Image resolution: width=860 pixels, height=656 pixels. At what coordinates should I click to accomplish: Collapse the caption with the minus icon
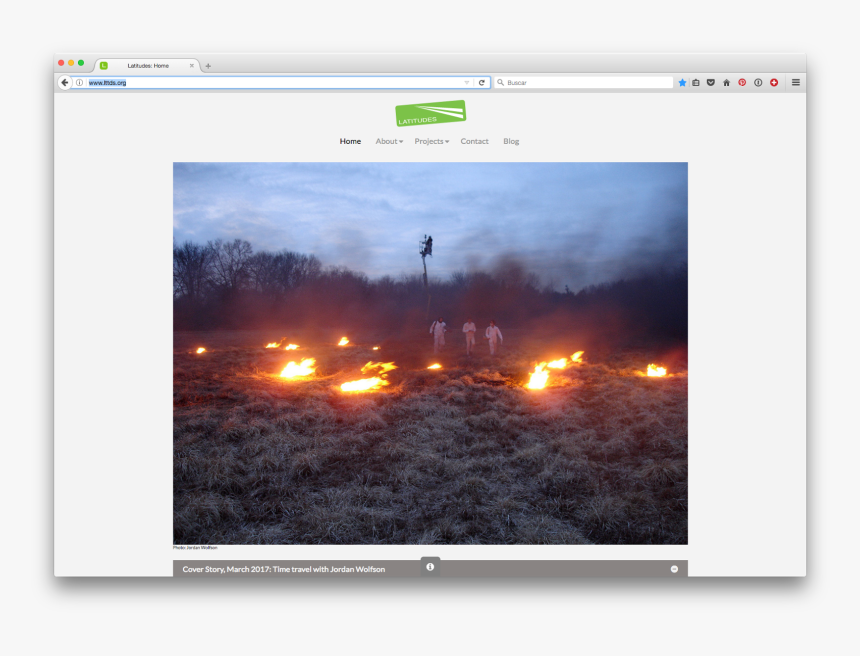tap(675, 567)
